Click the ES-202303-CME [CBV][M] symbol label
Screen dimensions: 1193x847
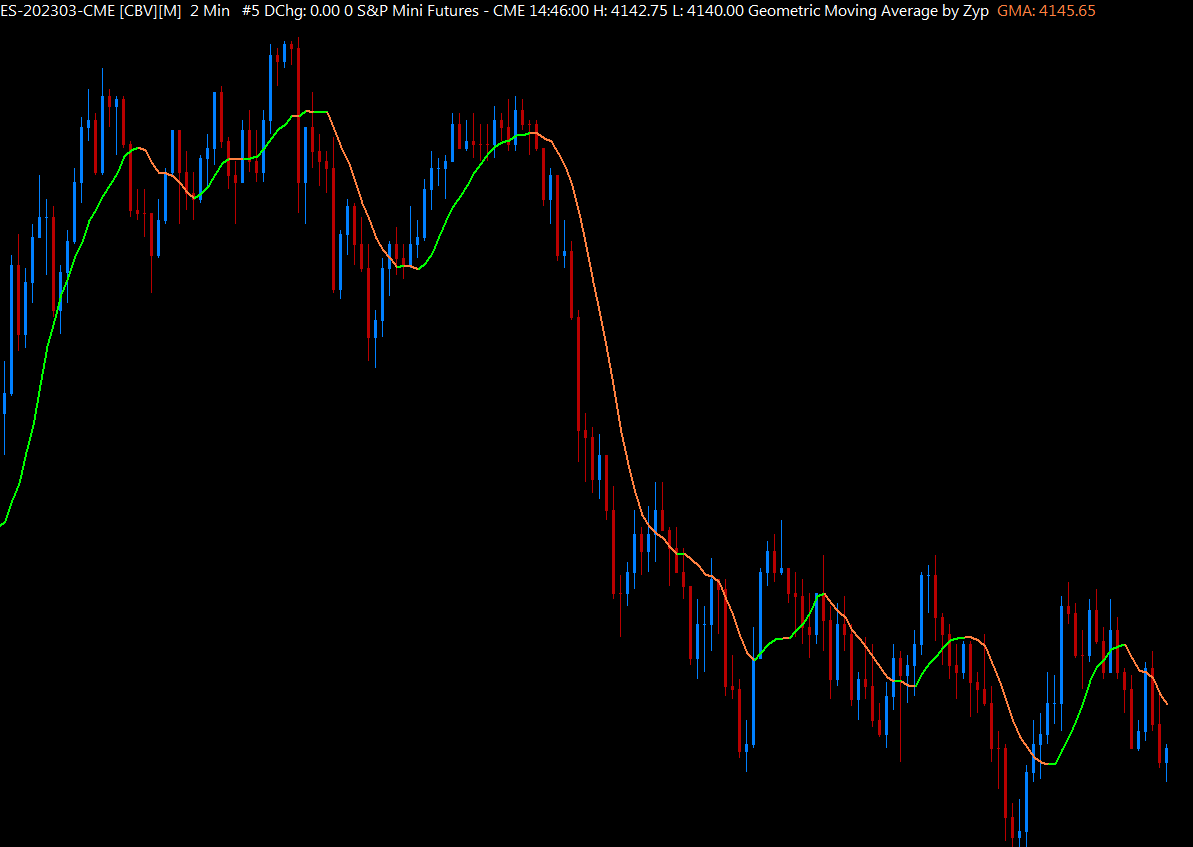click(91, 11)
